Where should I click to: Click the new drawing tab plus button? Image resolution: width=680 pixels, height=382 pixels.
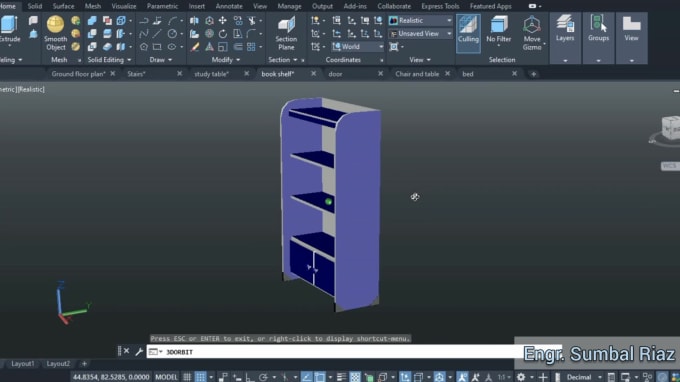(x=533, y=74)
